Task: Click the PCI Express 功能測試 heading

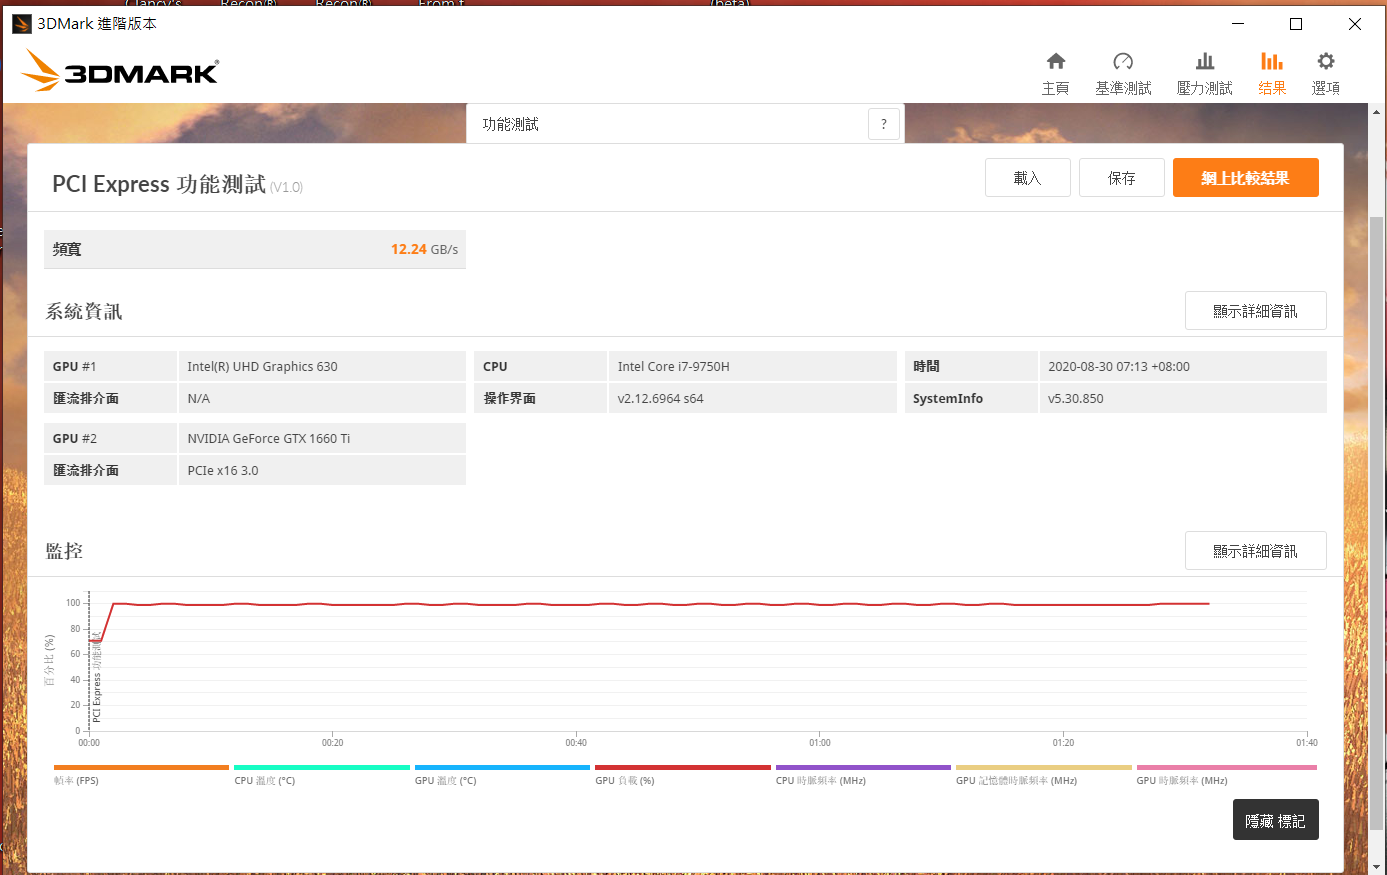Action: tap(159, 184)
